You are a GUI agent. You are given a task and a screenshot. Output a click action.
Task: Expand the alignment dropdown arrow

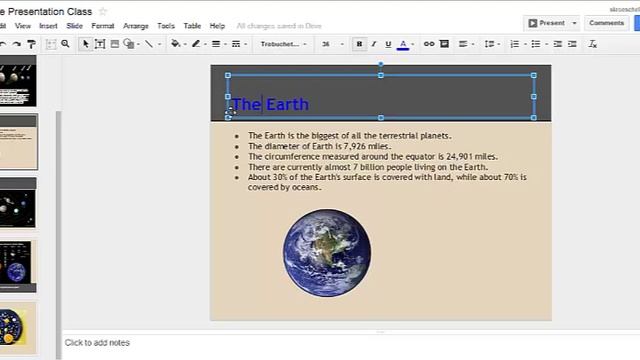tap(473, 44)
